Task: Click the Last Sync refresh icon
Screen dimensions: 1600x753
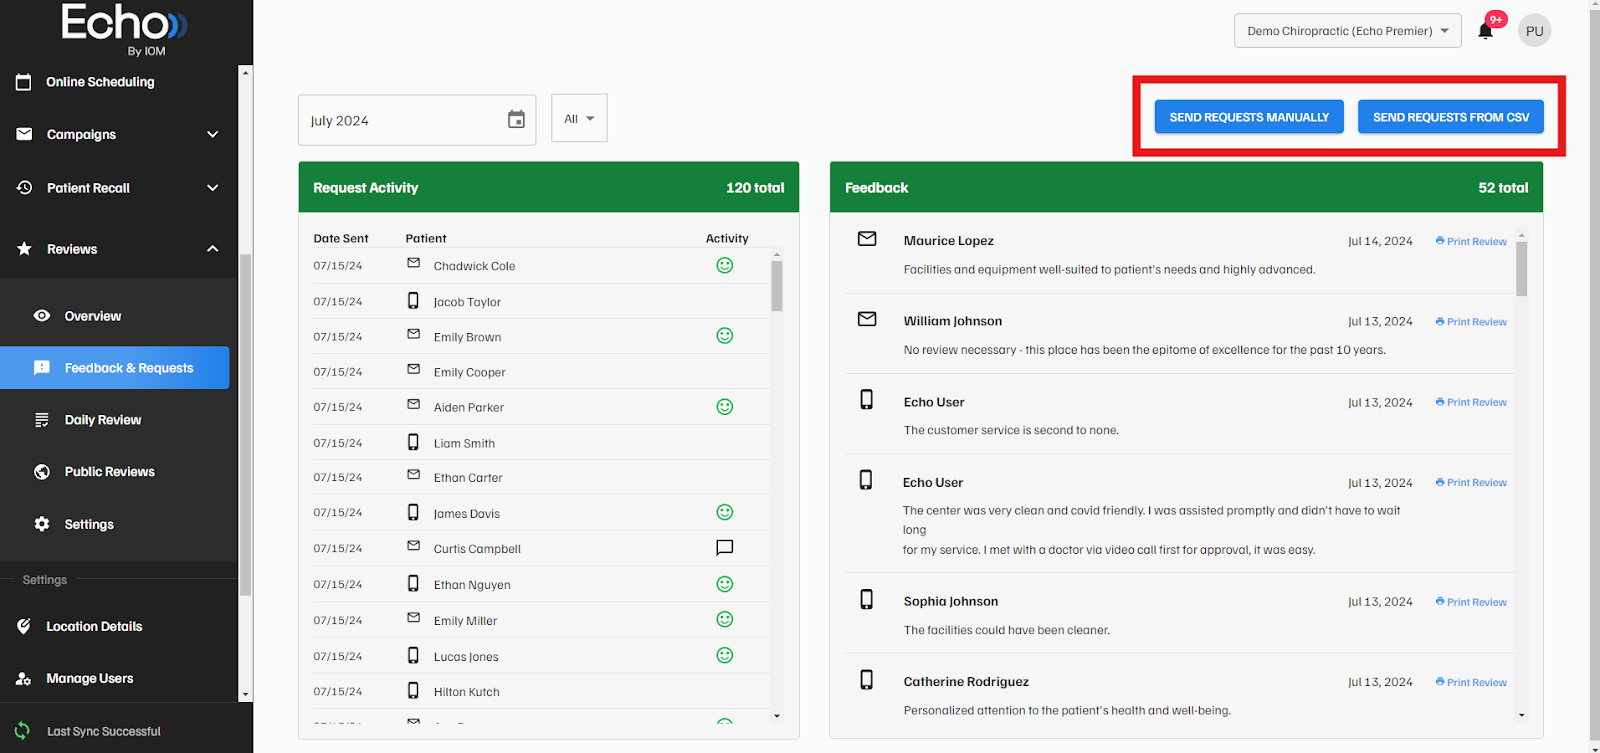Action: click(x=22, y=731)
